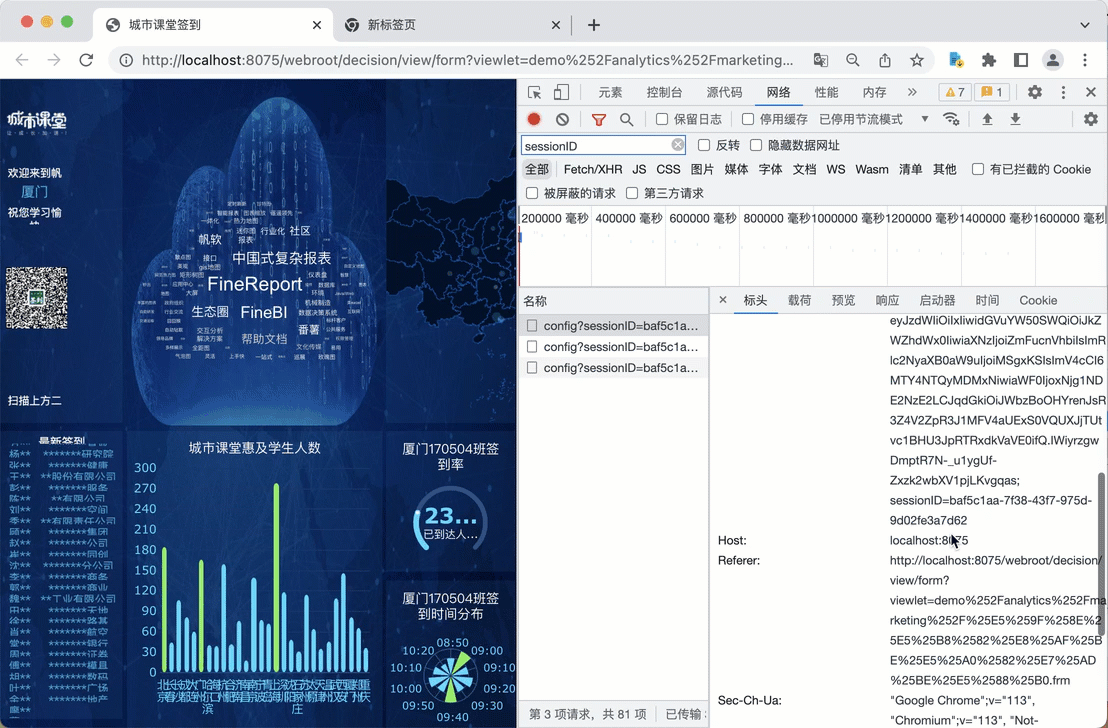Open the Chrome three-dot menu
Image resolution: width=1108 pixels, height=728 pixels.
[1085, 60]
